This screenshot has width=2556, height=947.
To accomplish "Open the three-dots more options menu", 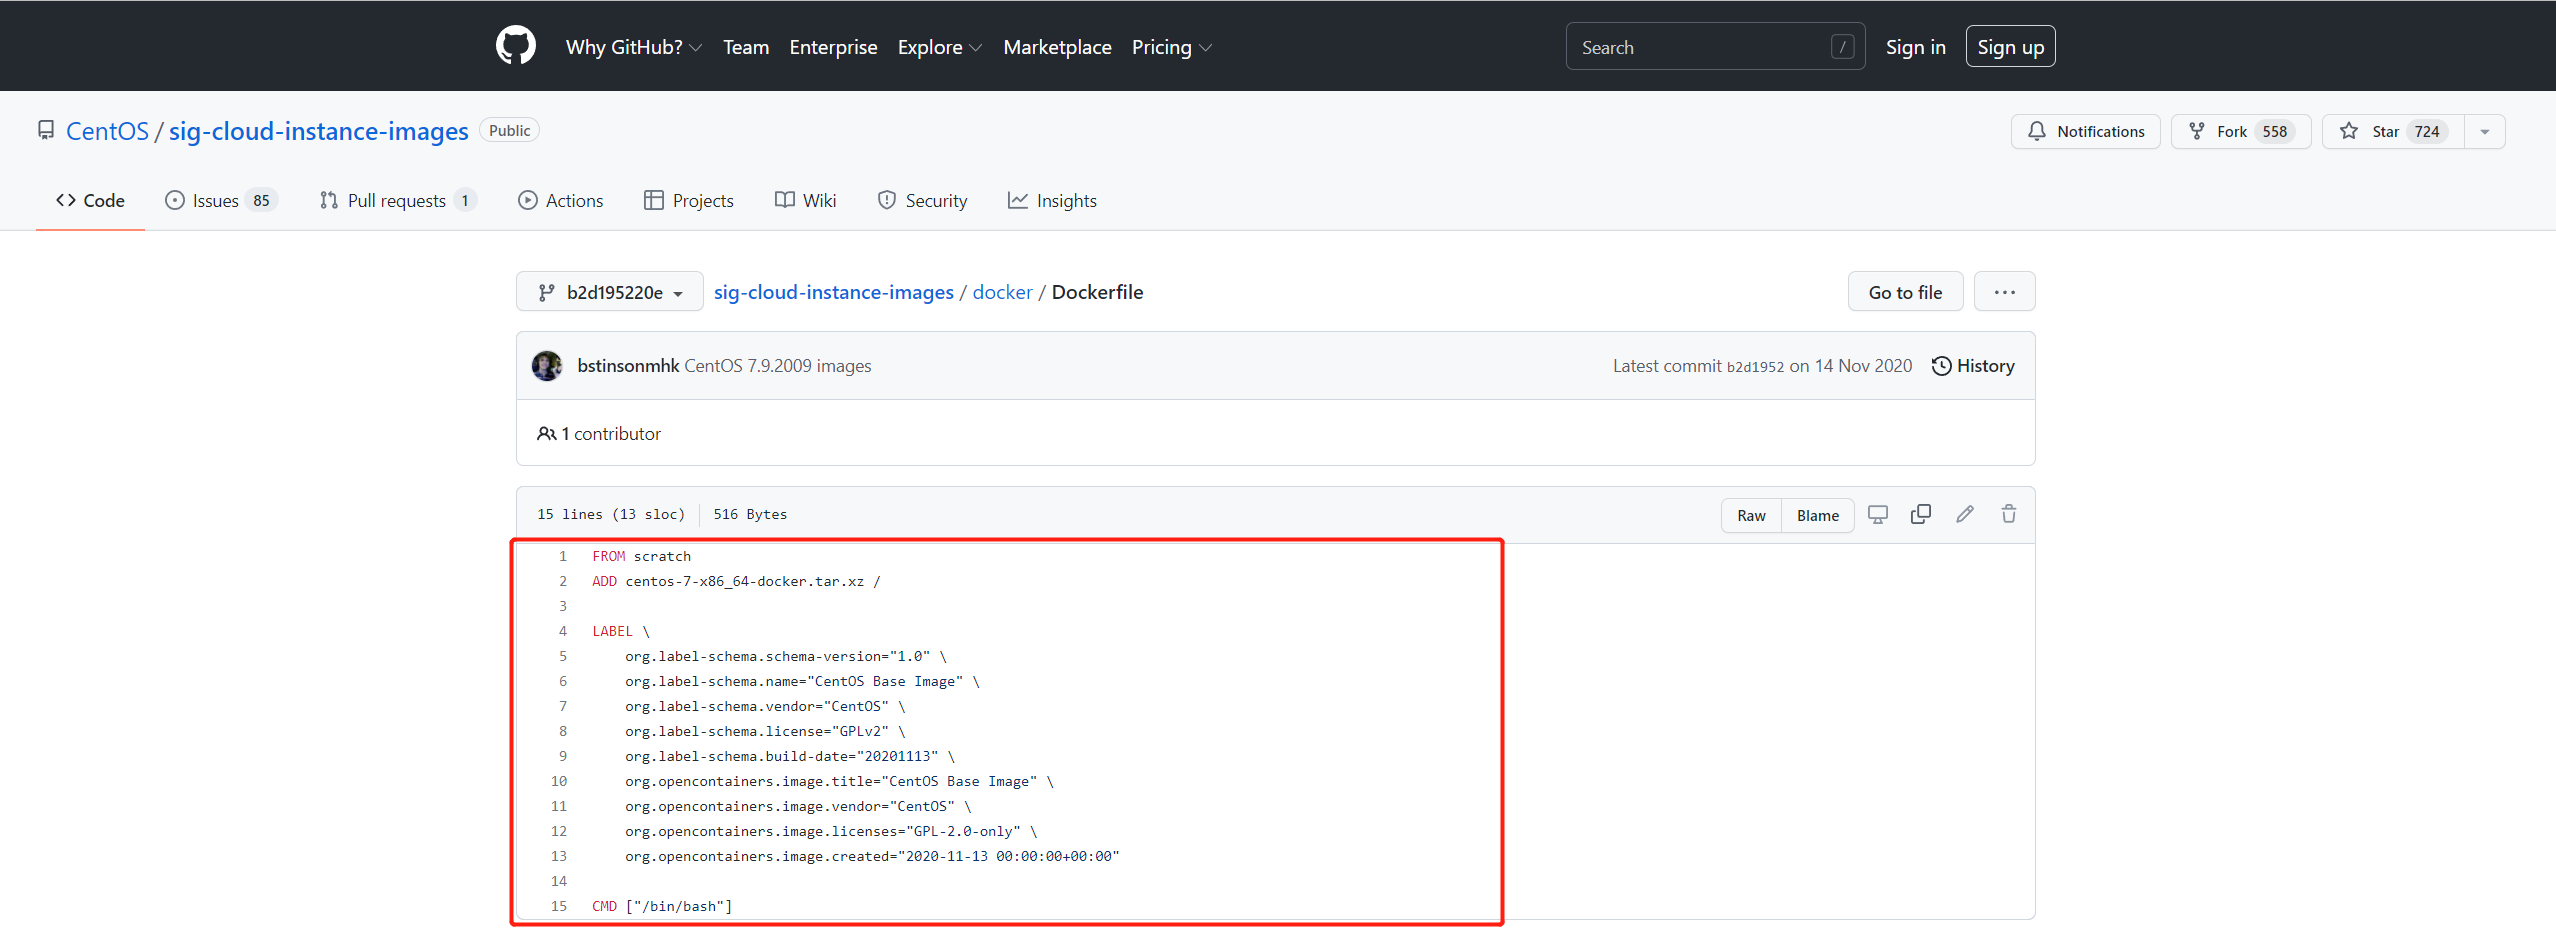I will [x=2004, y=292].
